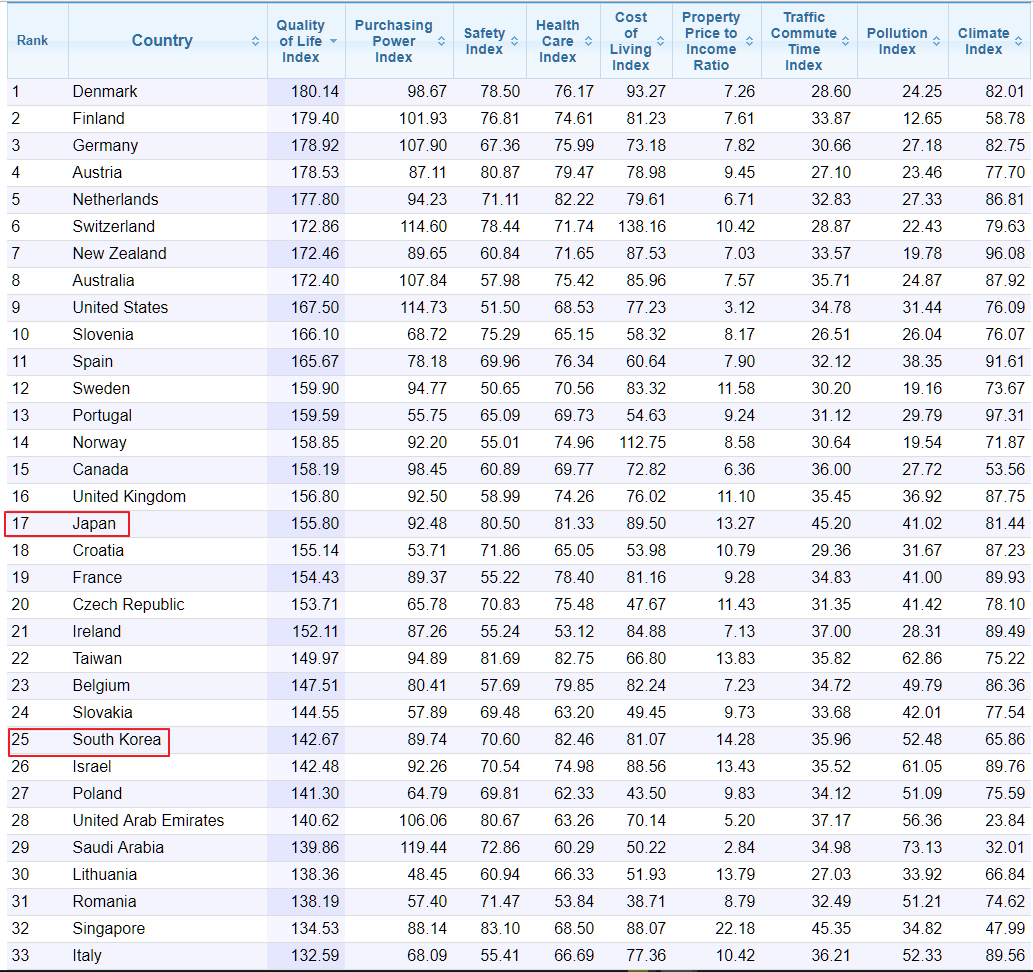Image resolution: width=1033 pixels, height=972 pixels.
Task: Select the highlighted South Korea country cell
Action: coord(116,740)
